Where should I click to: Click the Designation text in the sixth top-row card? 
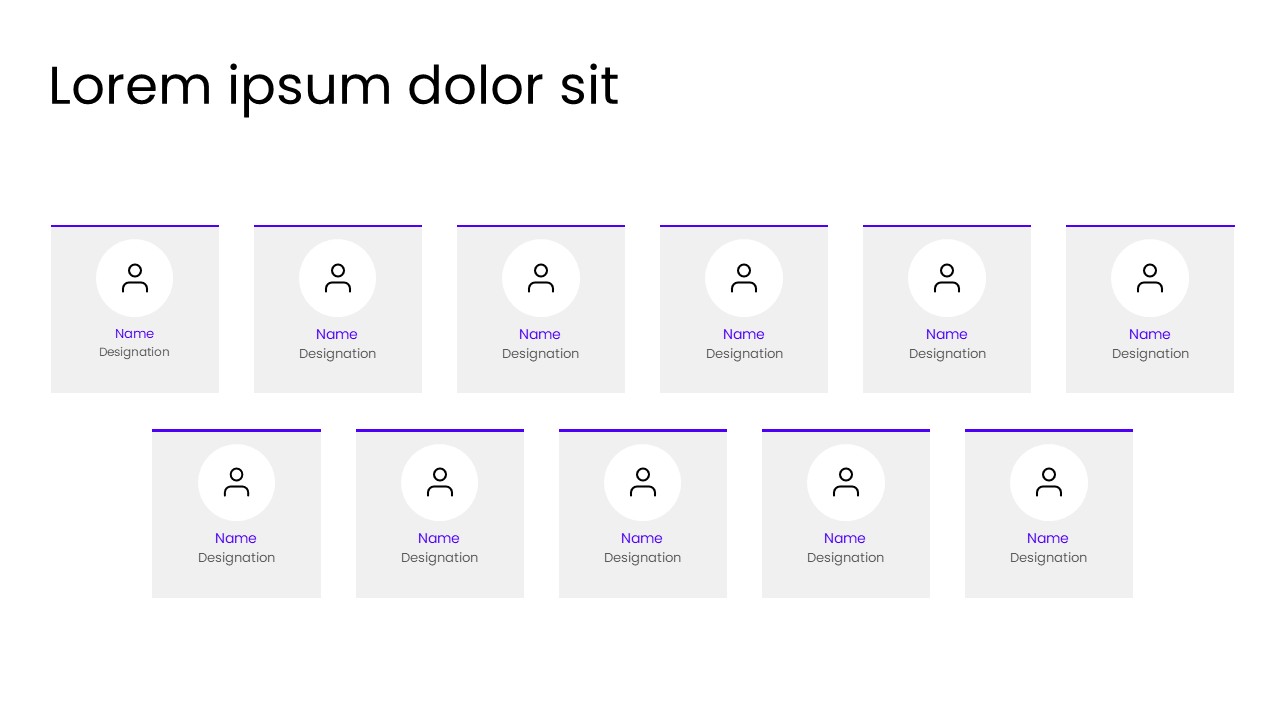pos(1150,354)
